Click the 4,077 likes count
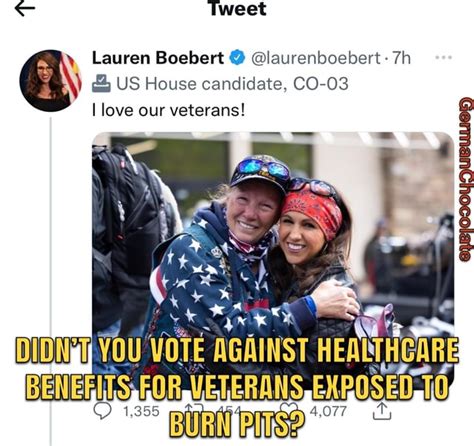Screen dimensions: 474x446 328,411
